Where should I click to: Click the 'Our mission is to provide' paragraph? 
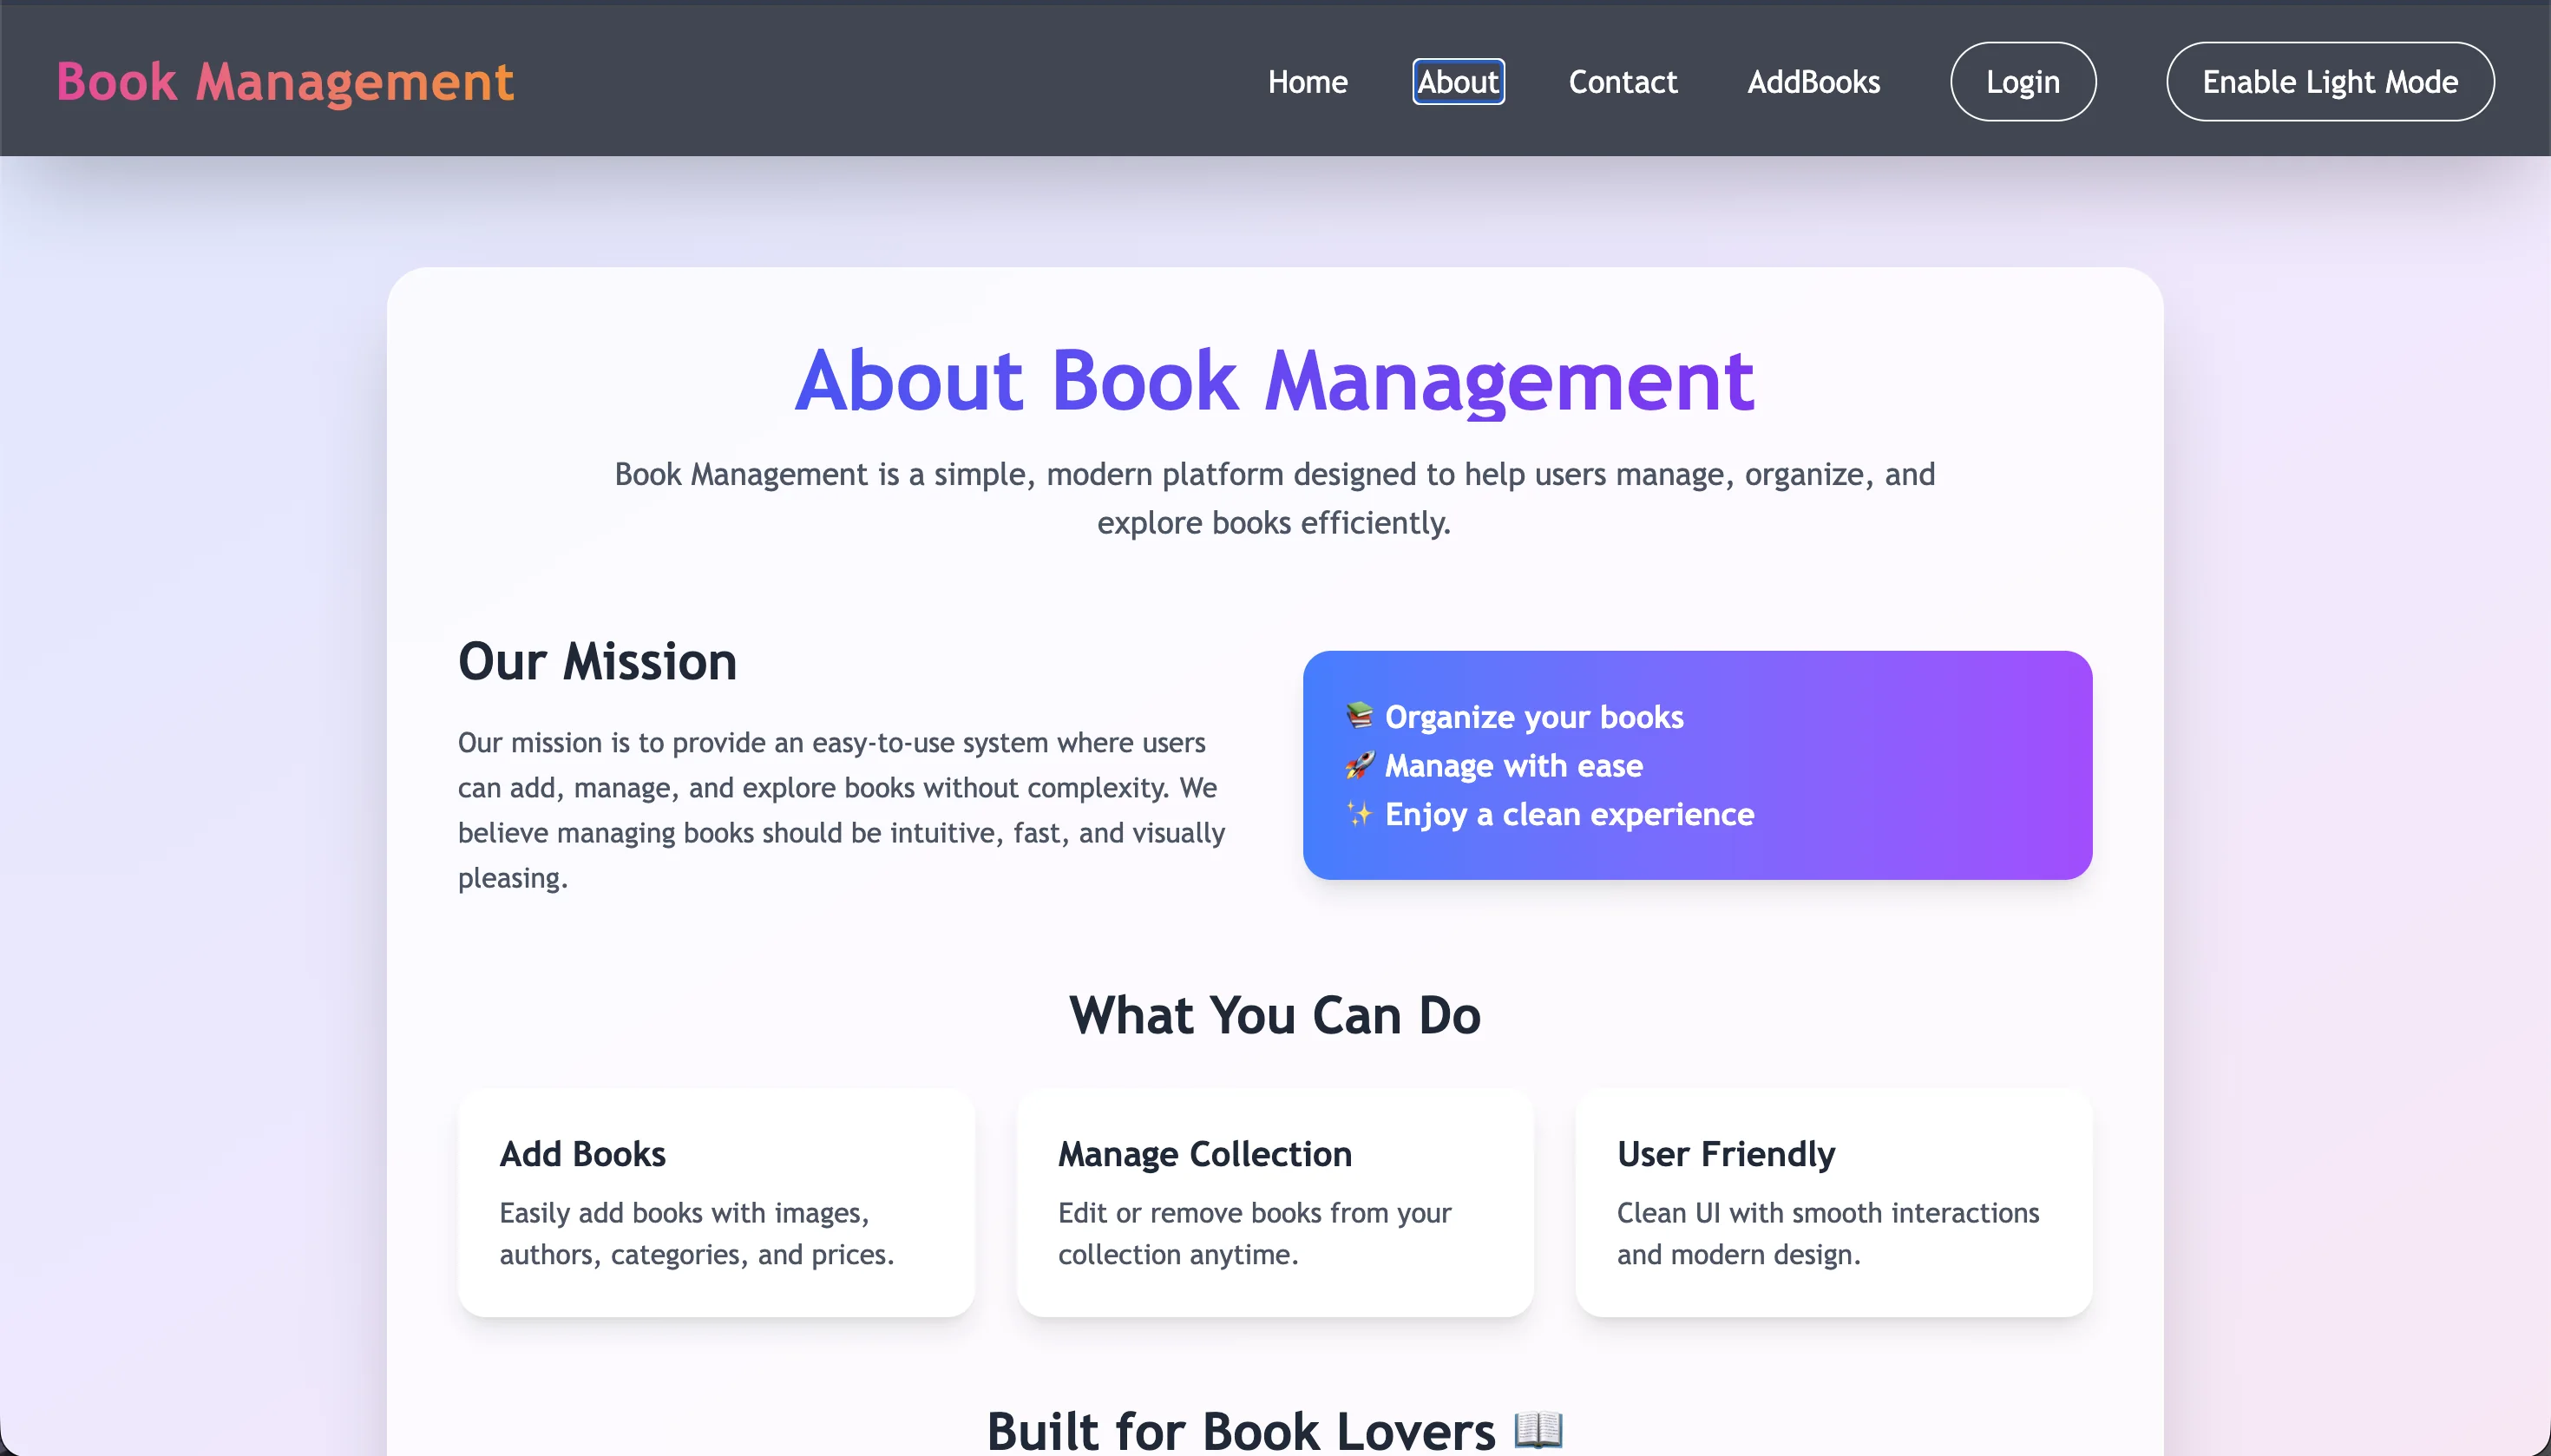point(841,810)
